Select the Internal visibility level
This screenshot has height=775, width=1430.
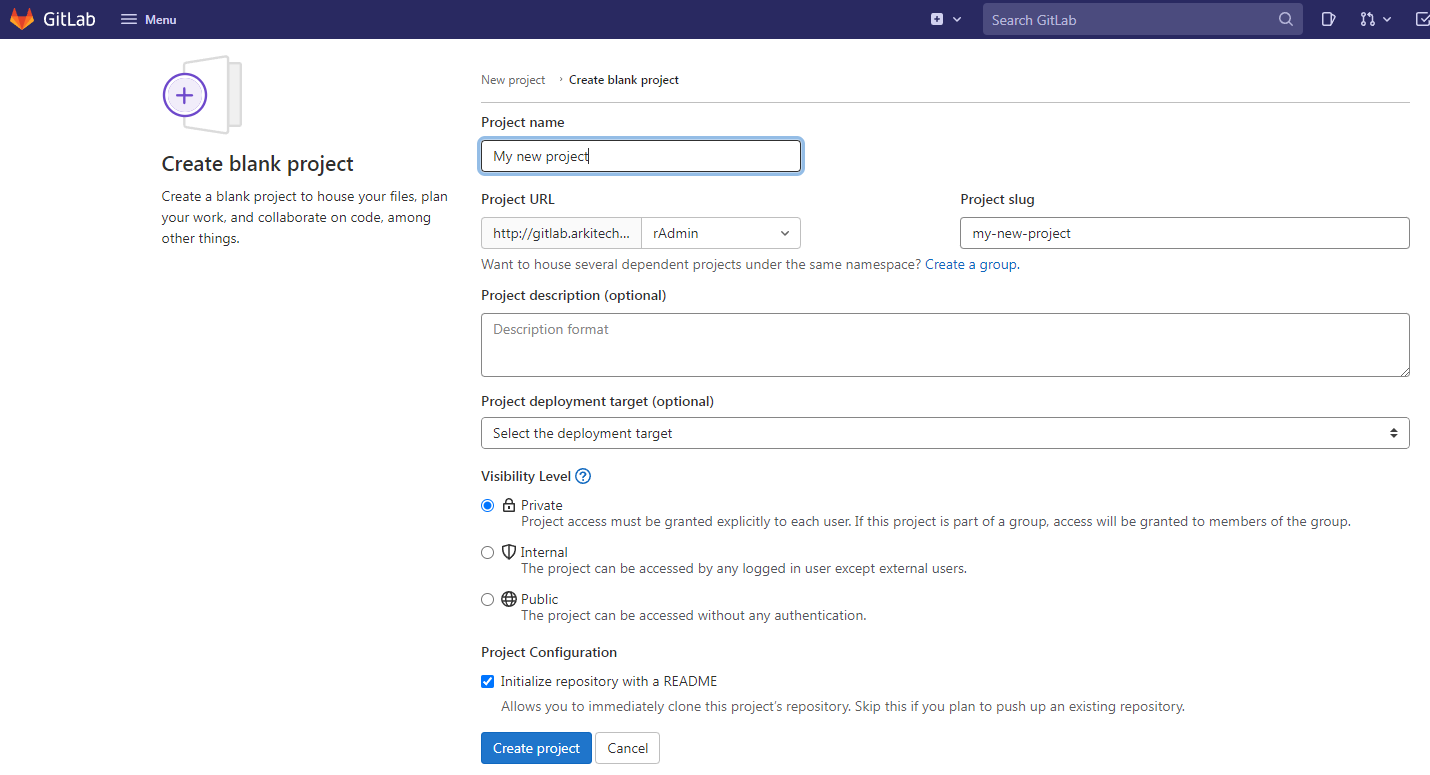(x=487, y=552)
